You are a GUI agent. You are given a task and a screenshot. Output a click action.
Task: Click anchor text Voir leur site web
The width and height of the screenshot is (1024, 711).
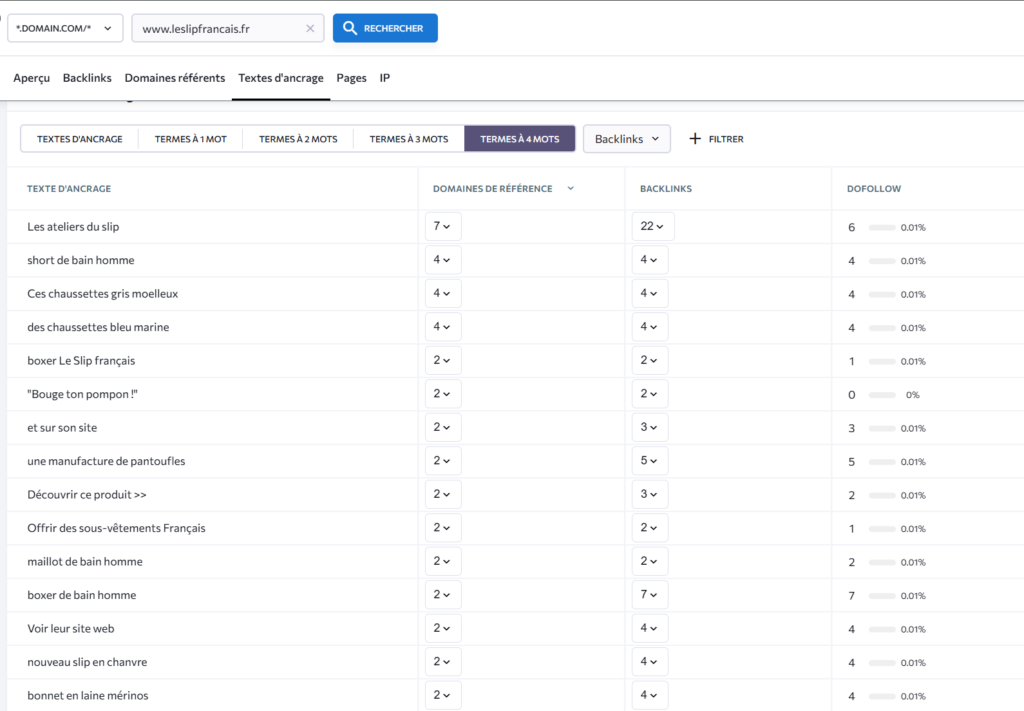click(x=71, y=628)
